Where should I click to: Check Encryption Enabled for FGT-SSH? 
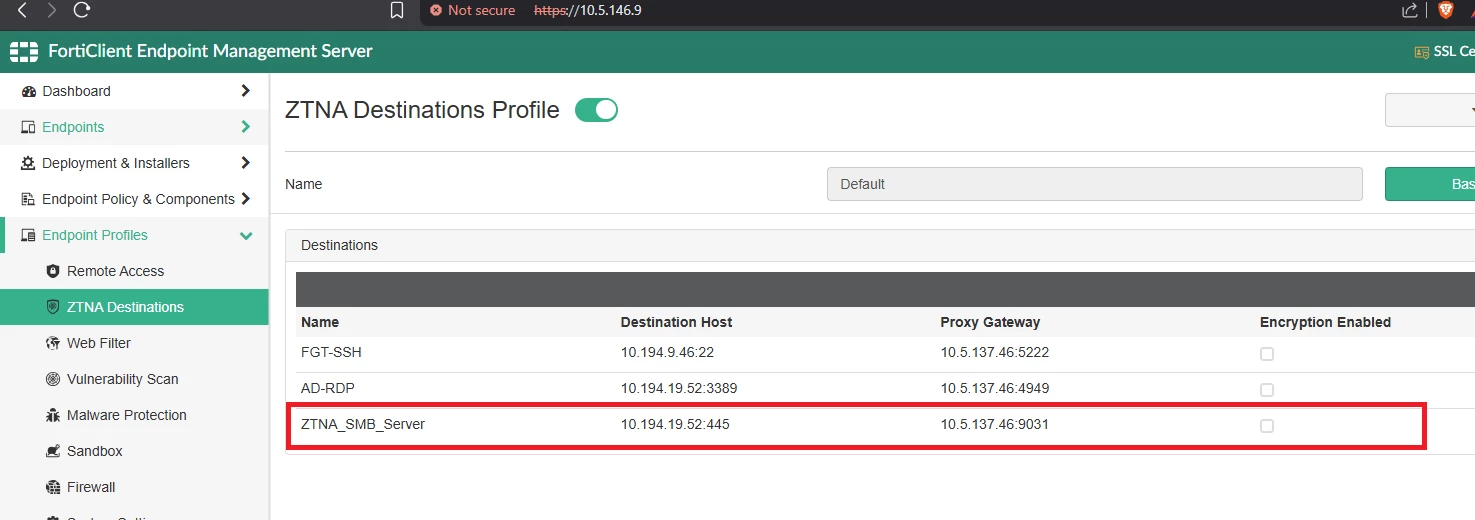pyautogui.click(x=1267, y=354)
